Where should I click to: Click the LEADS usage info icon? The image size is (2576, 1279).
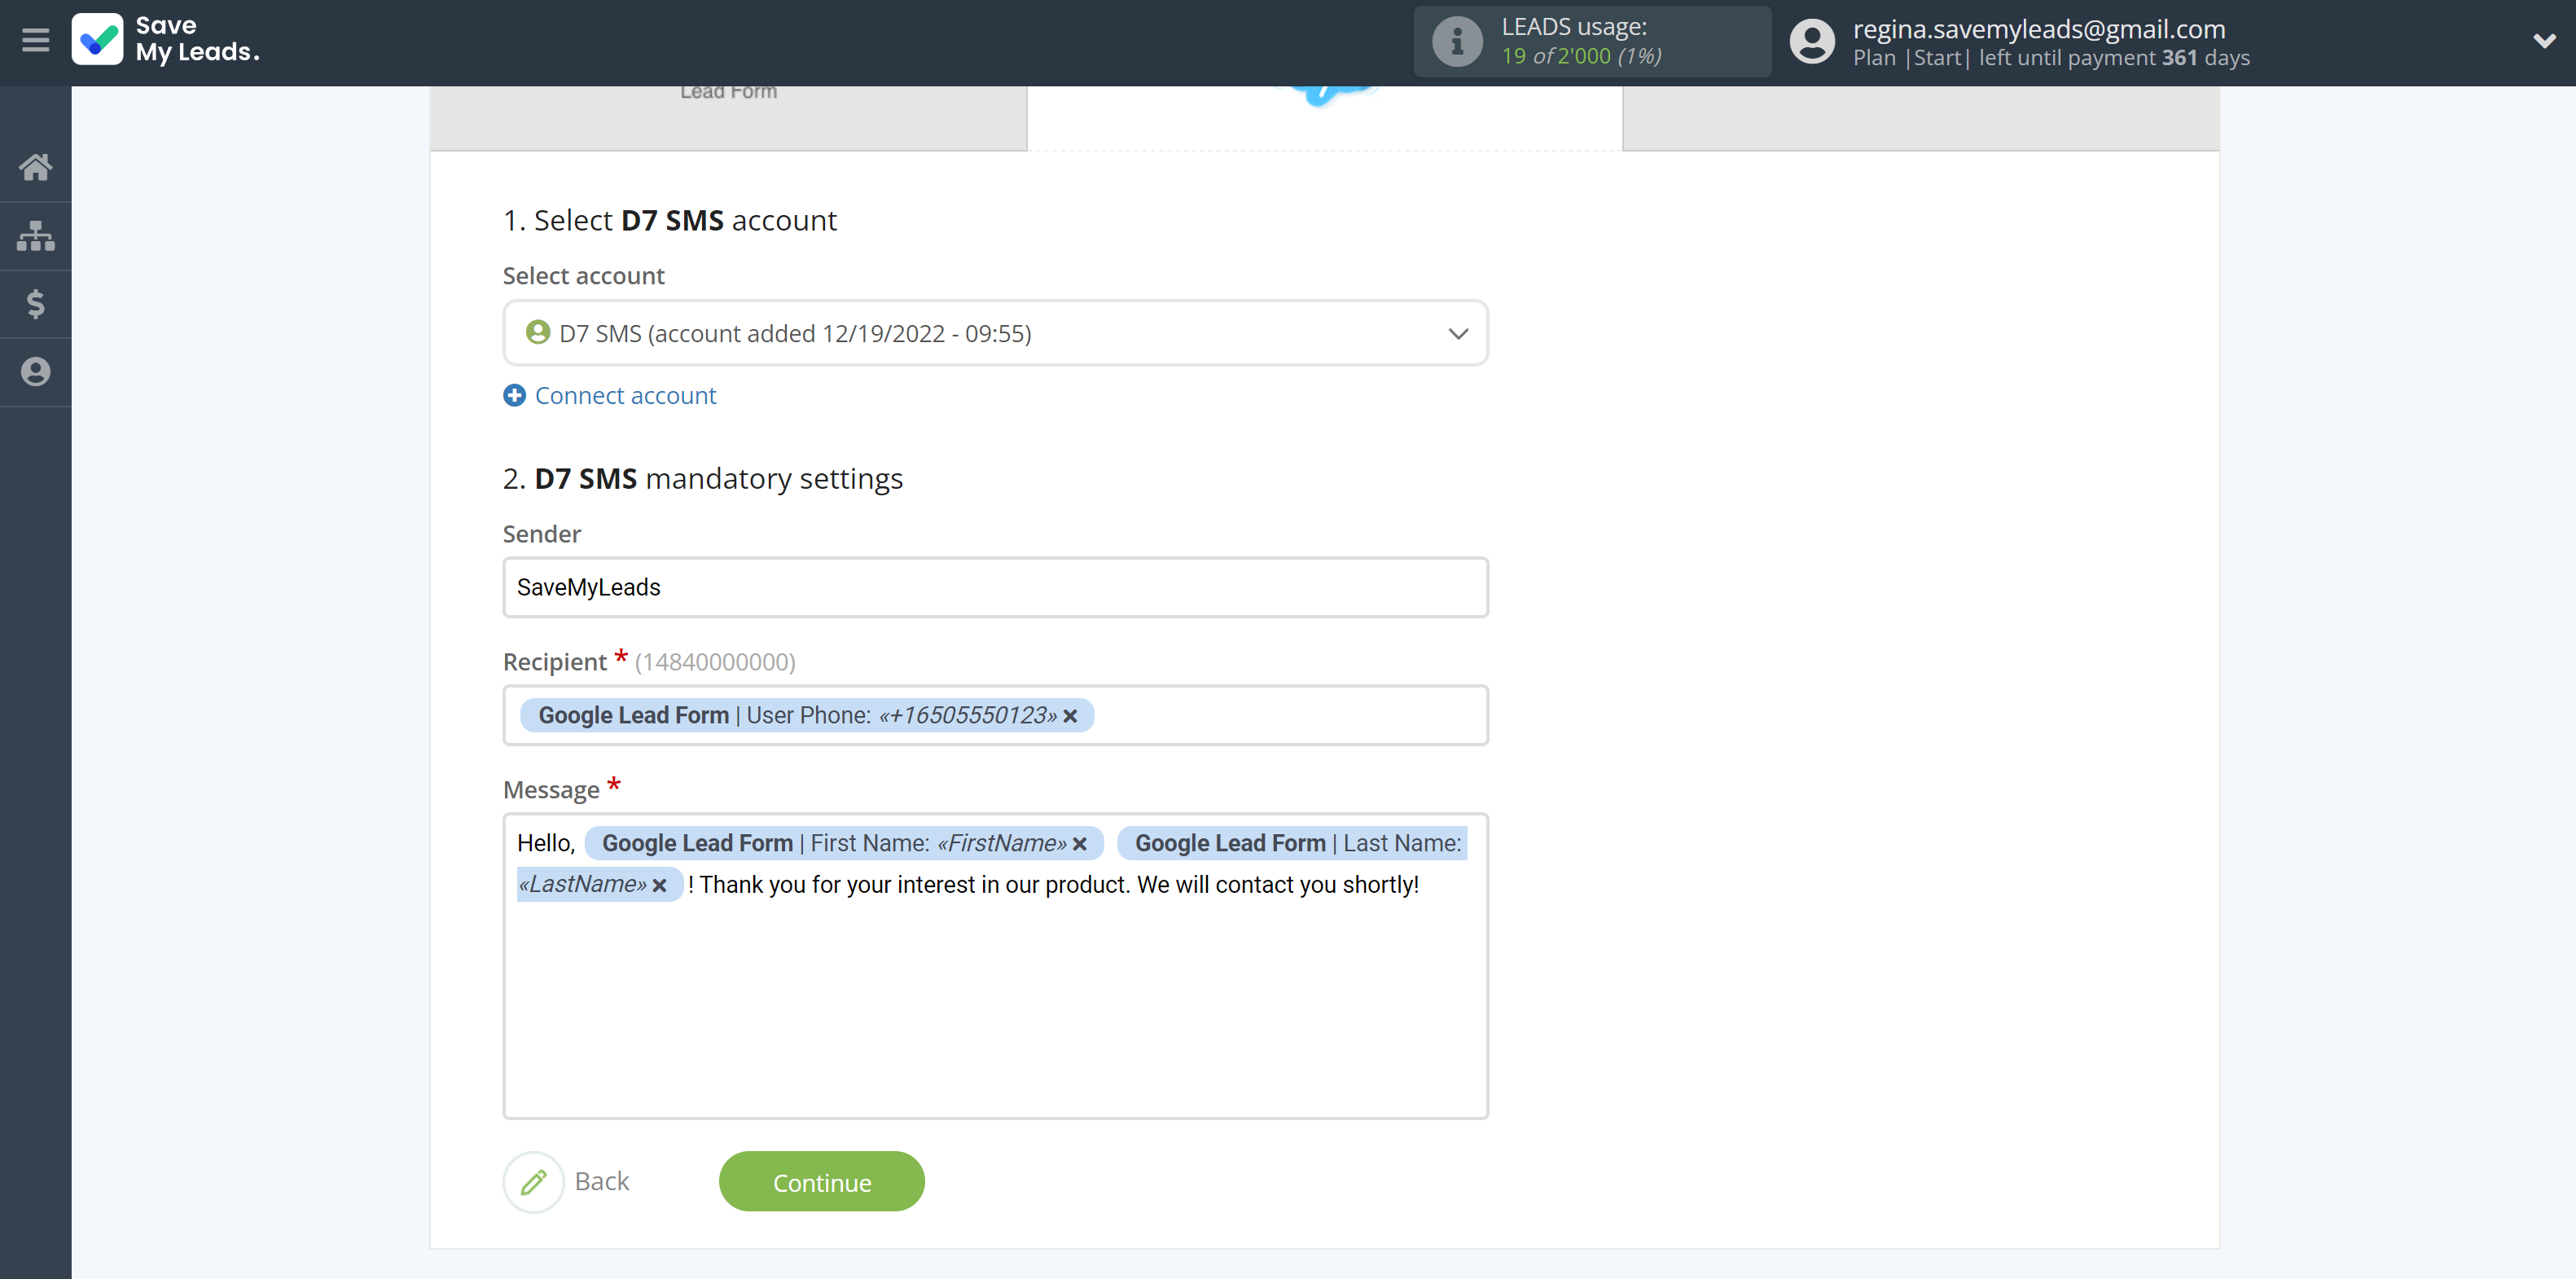pyautogui.click(x=1457, y=42)
